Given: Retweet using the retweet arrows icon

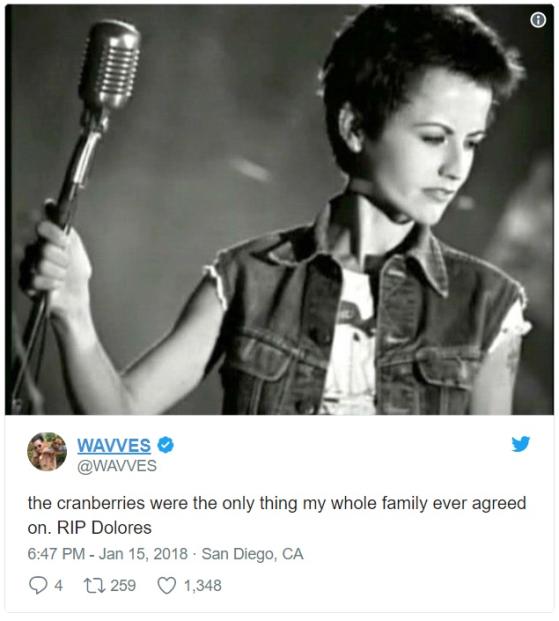Looking at the screenshot, I should click(94, 585).
